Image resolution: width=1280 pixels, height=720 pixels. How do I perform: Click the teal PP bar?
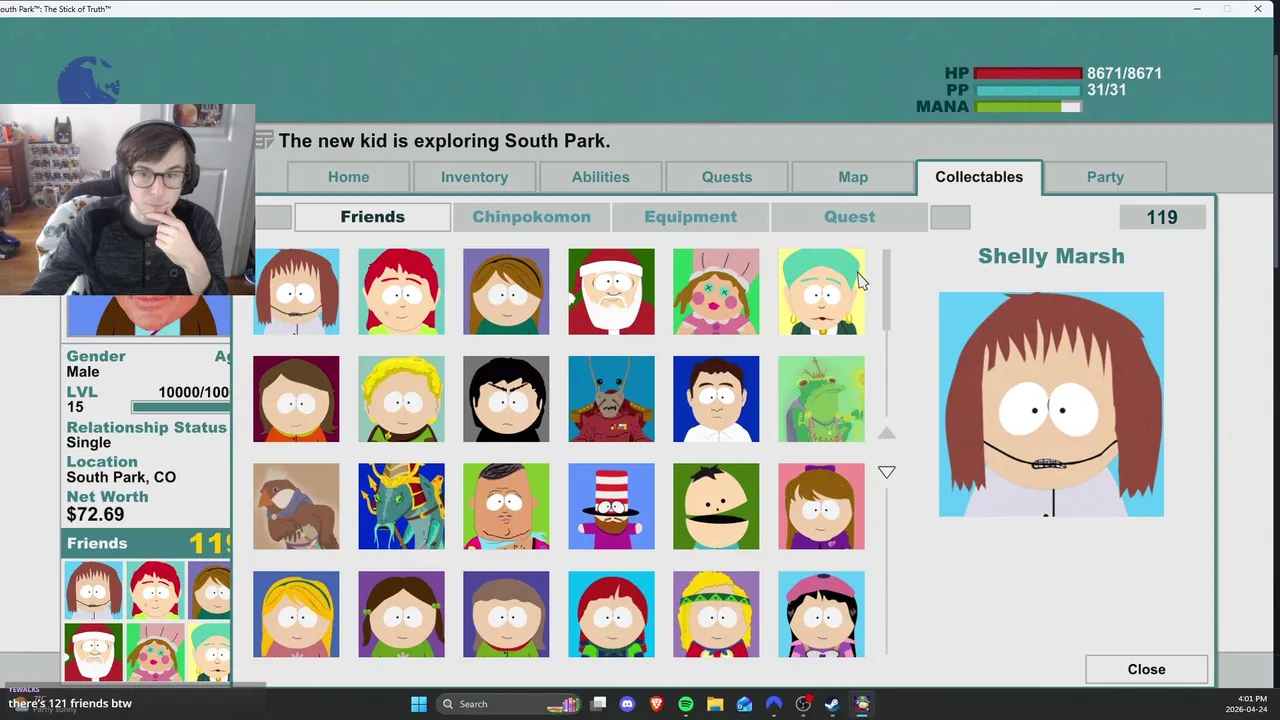(x=1028, y=90)
